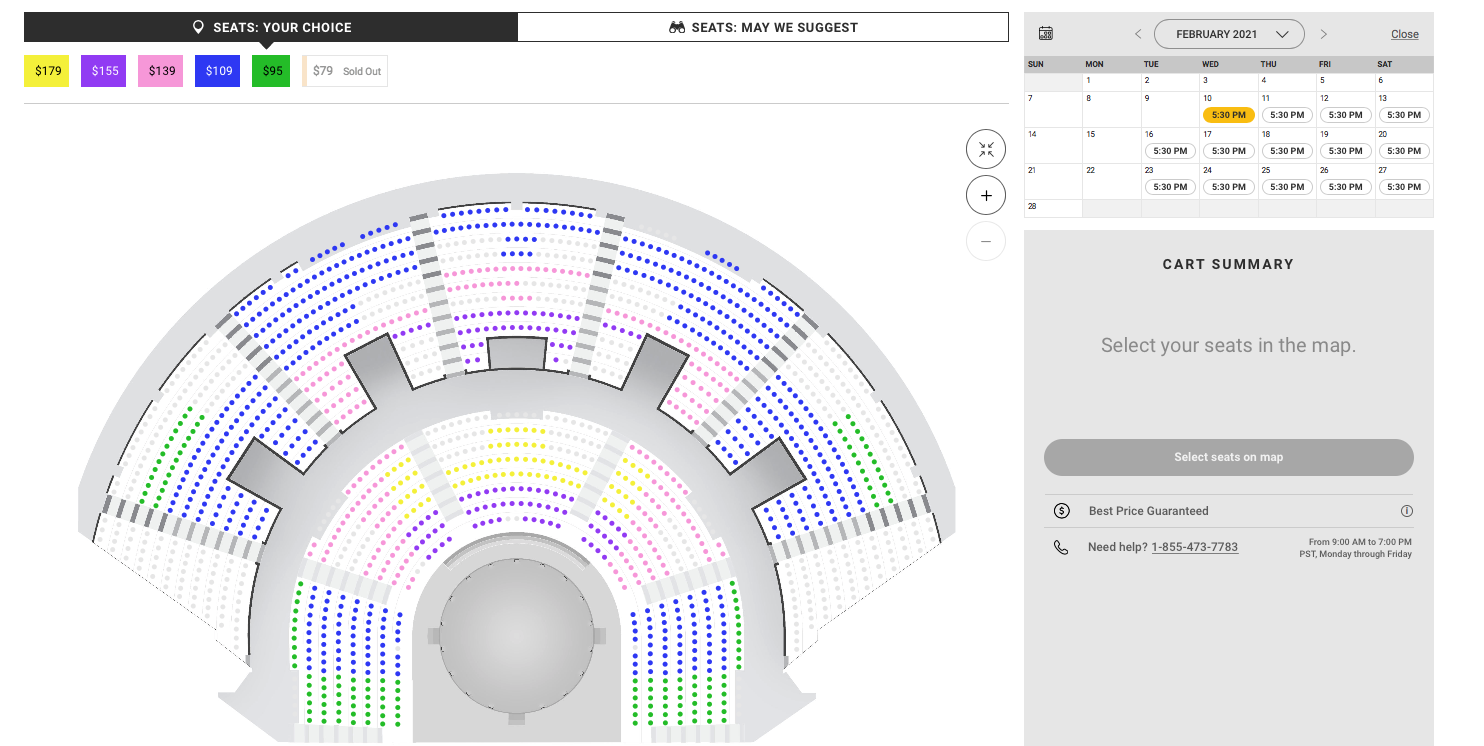This screenshot has width=1484, height=746.
Task: Switch to Seats: Your Choice tab
Action: point(271,27)
